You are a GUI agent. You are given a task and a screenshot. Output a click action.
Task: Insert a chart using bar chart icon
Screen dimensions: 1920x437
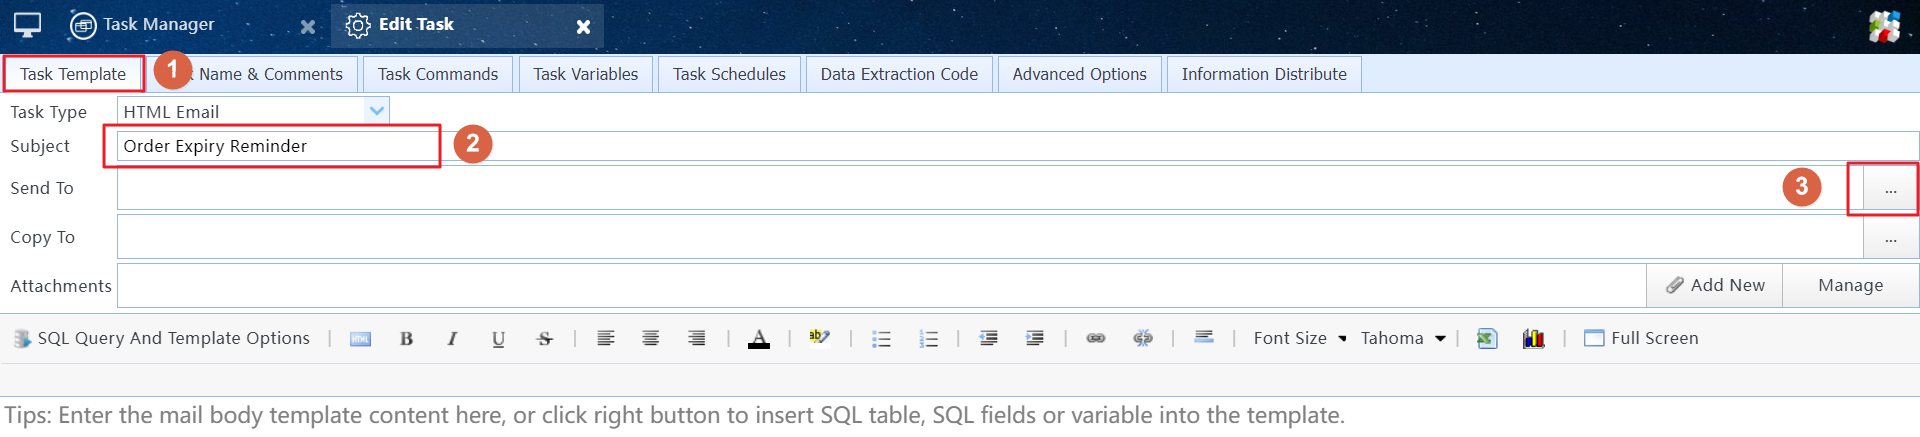tap(1533, 339)
